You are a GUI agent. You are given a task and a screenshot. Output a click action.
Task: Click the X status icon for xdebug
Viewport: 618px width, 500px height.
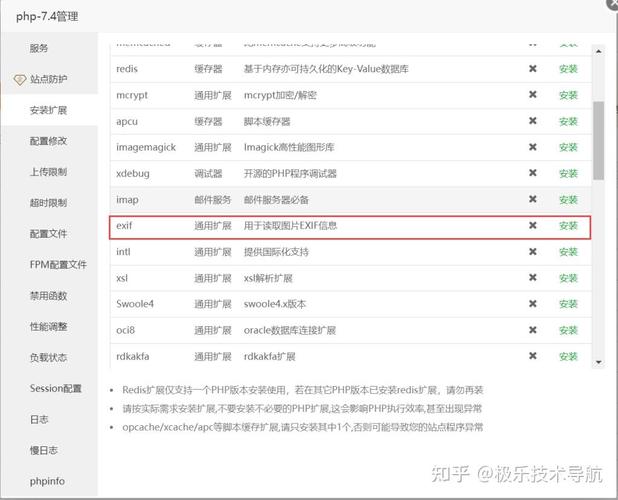(532, 173)
